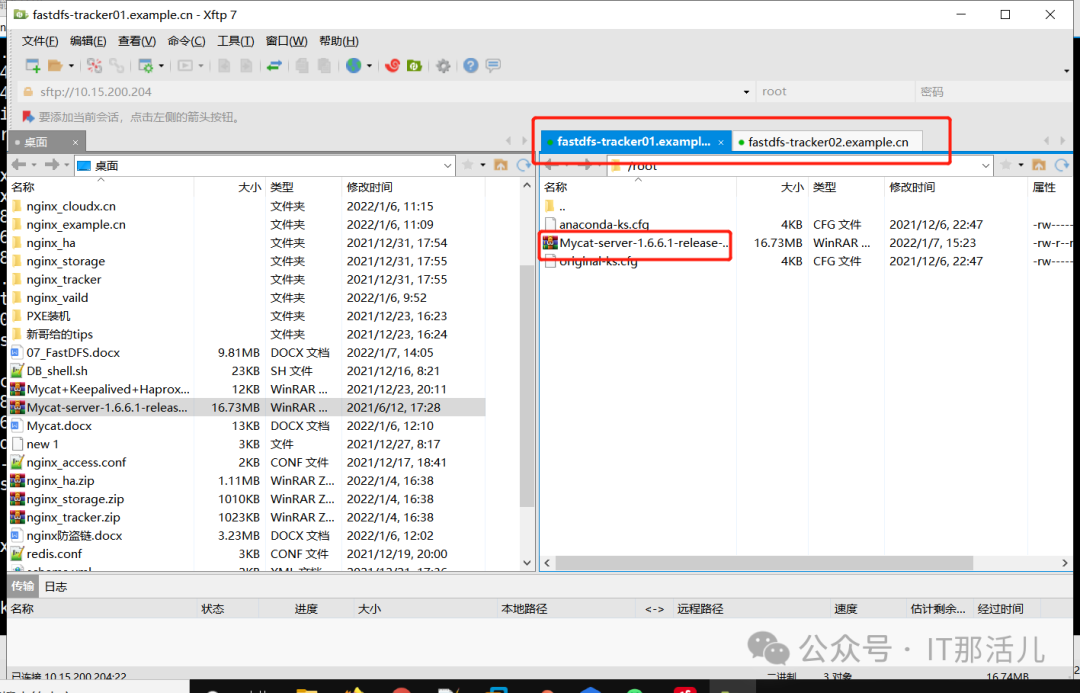Open the 文件(F) menu
The width and height of the screenshot is (1080, 693).
tap(40, 41)
